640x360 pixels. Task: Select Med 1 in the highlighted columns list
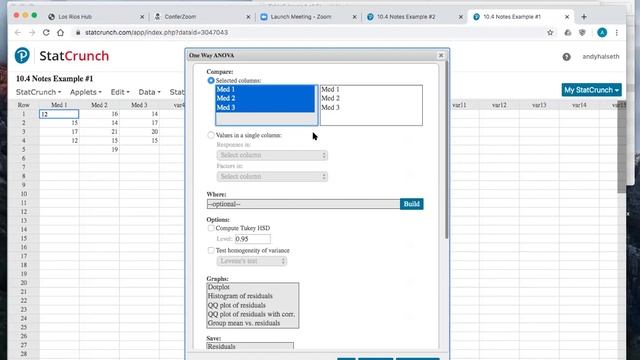click(265, 89)
